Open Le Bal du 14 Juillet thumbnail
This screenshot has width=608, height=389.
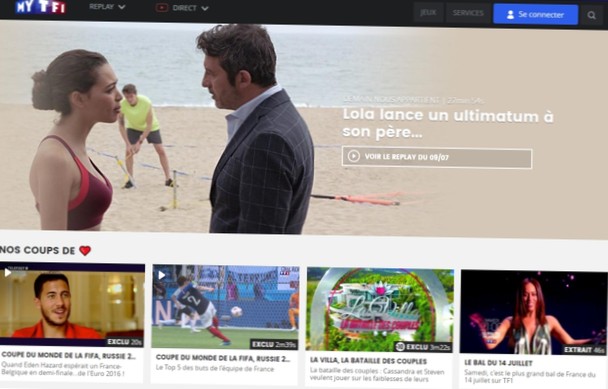point(533,312)
